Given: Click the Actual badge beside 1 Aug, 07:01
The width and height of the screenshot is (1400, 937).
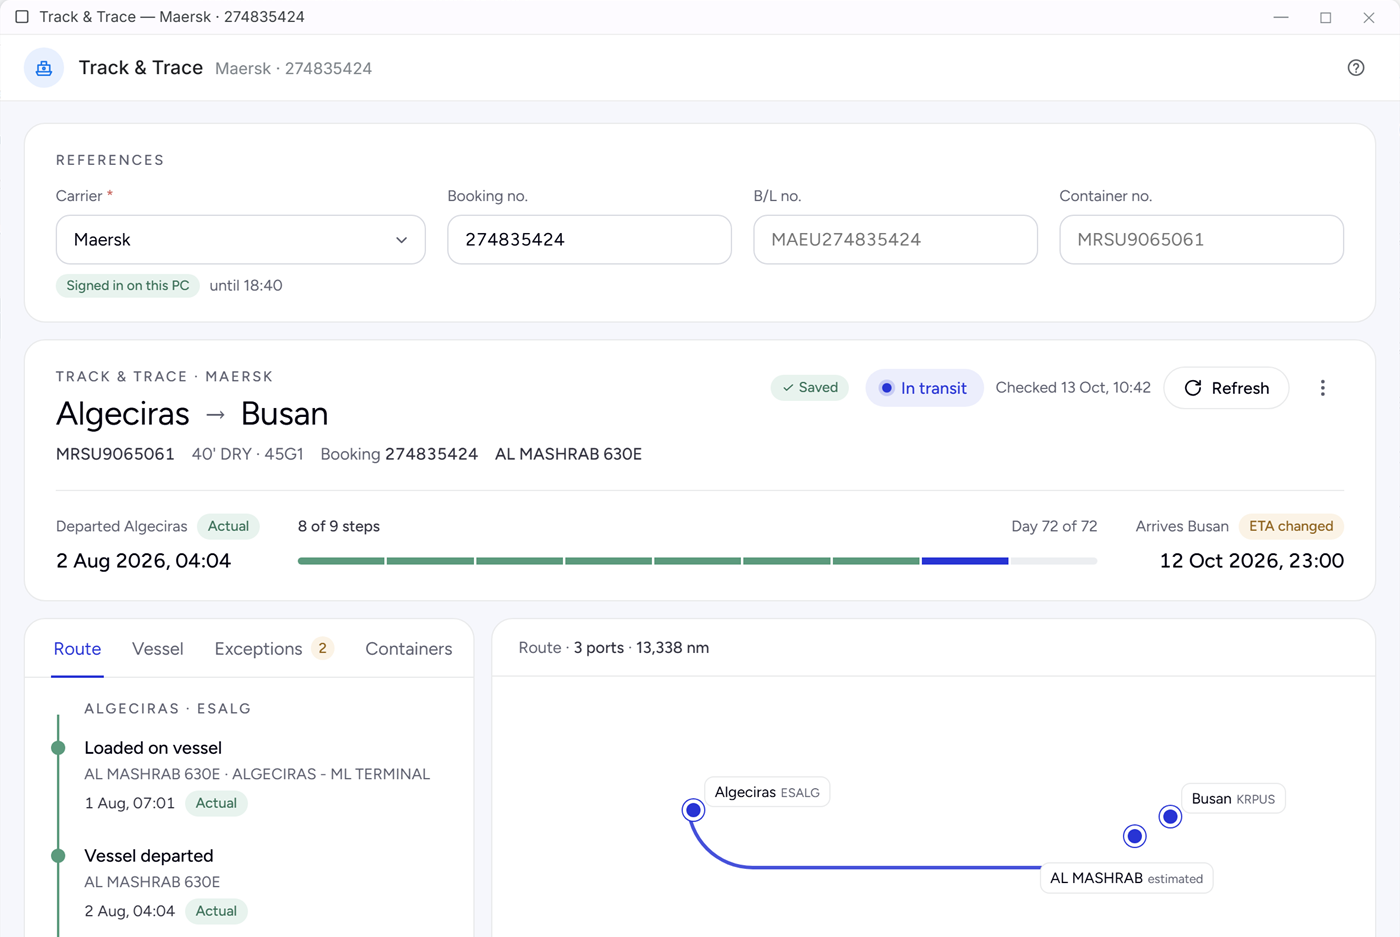Looking at the screenshot, I should pos(216,803).
